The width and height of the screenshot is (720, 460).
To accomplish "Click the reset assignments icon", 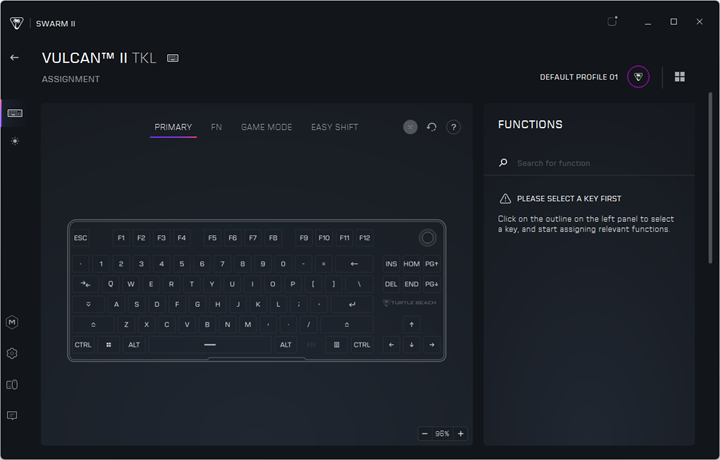I will point(432,128).
